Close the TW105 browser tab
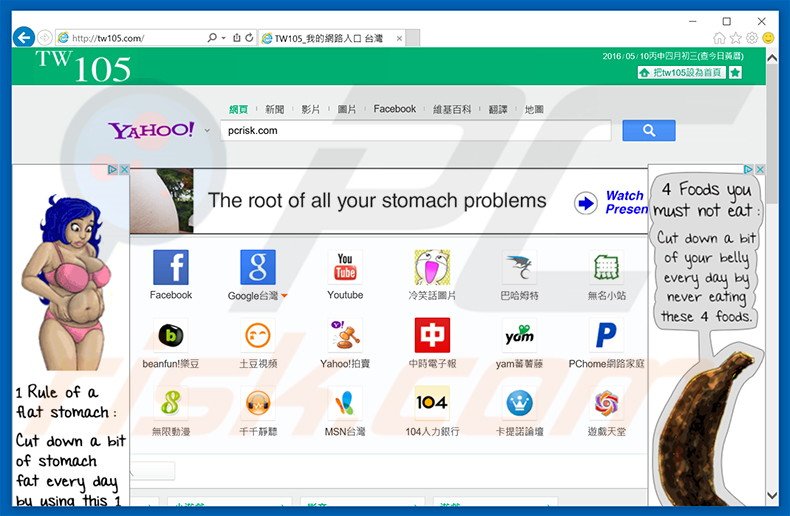This screenshot has width=790, height=516. (399, 38)
